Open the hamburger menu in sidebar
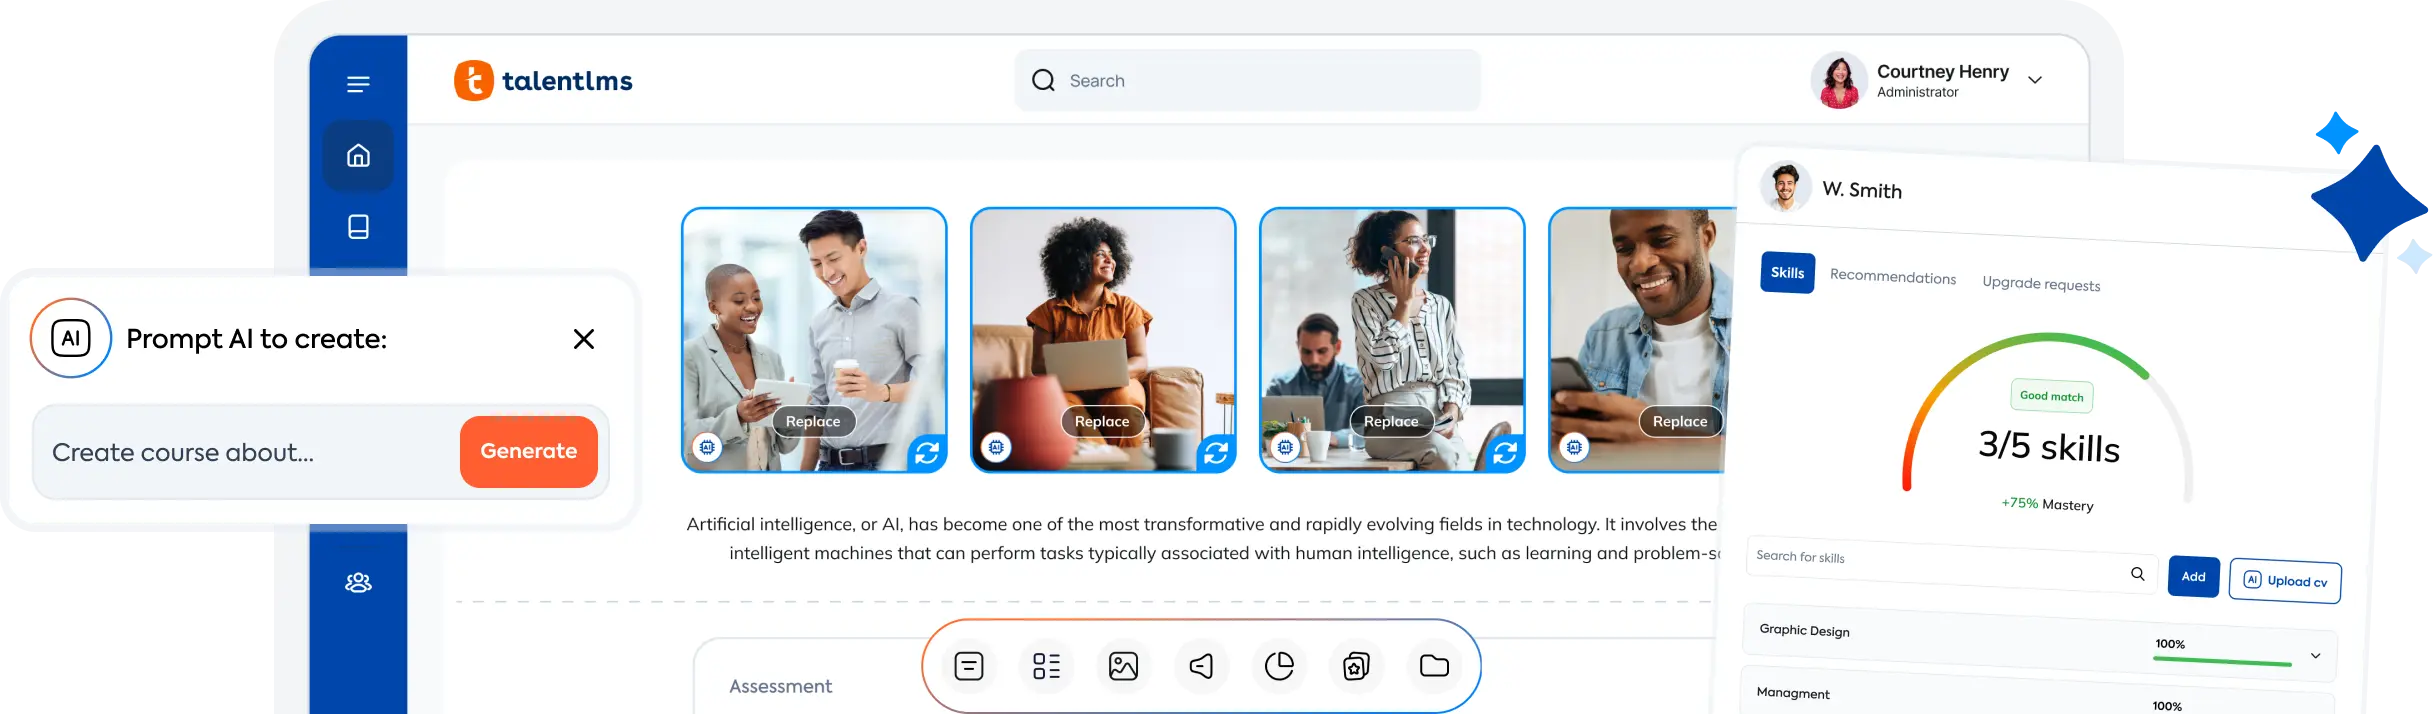 pyautogui.click(x=358, y=84)
